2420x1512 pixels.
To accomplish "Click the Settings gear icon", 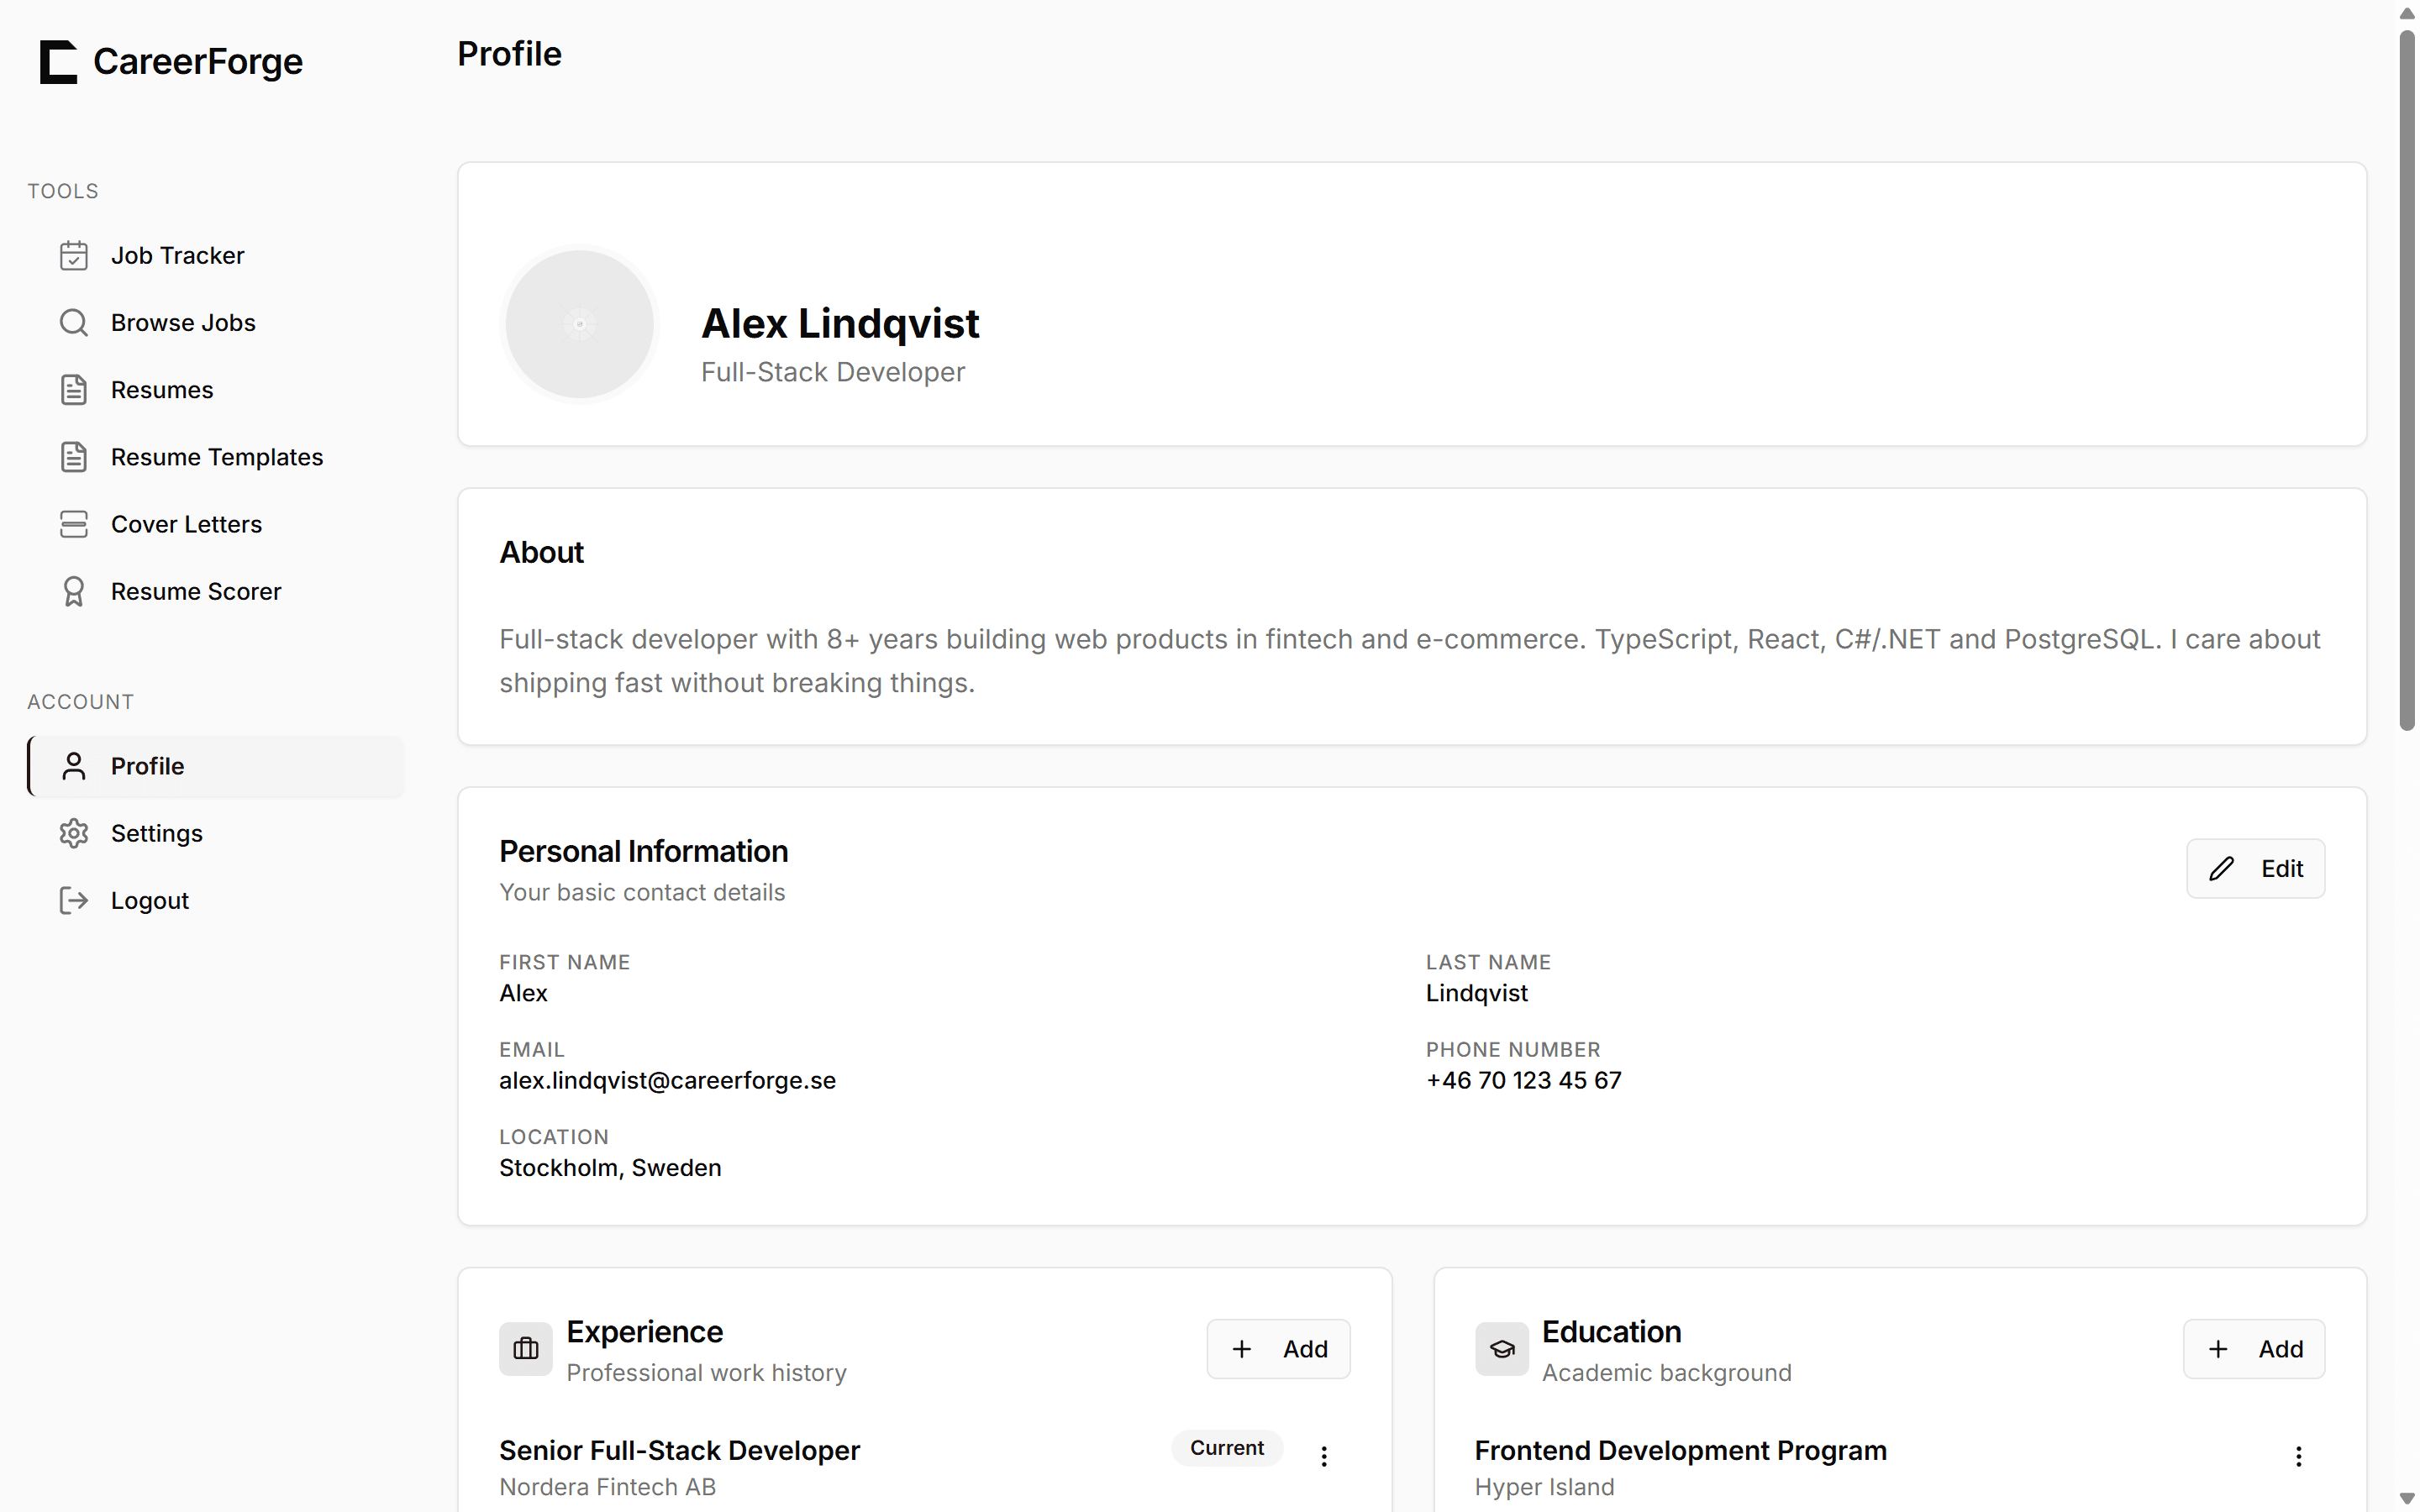I will 74,833.
